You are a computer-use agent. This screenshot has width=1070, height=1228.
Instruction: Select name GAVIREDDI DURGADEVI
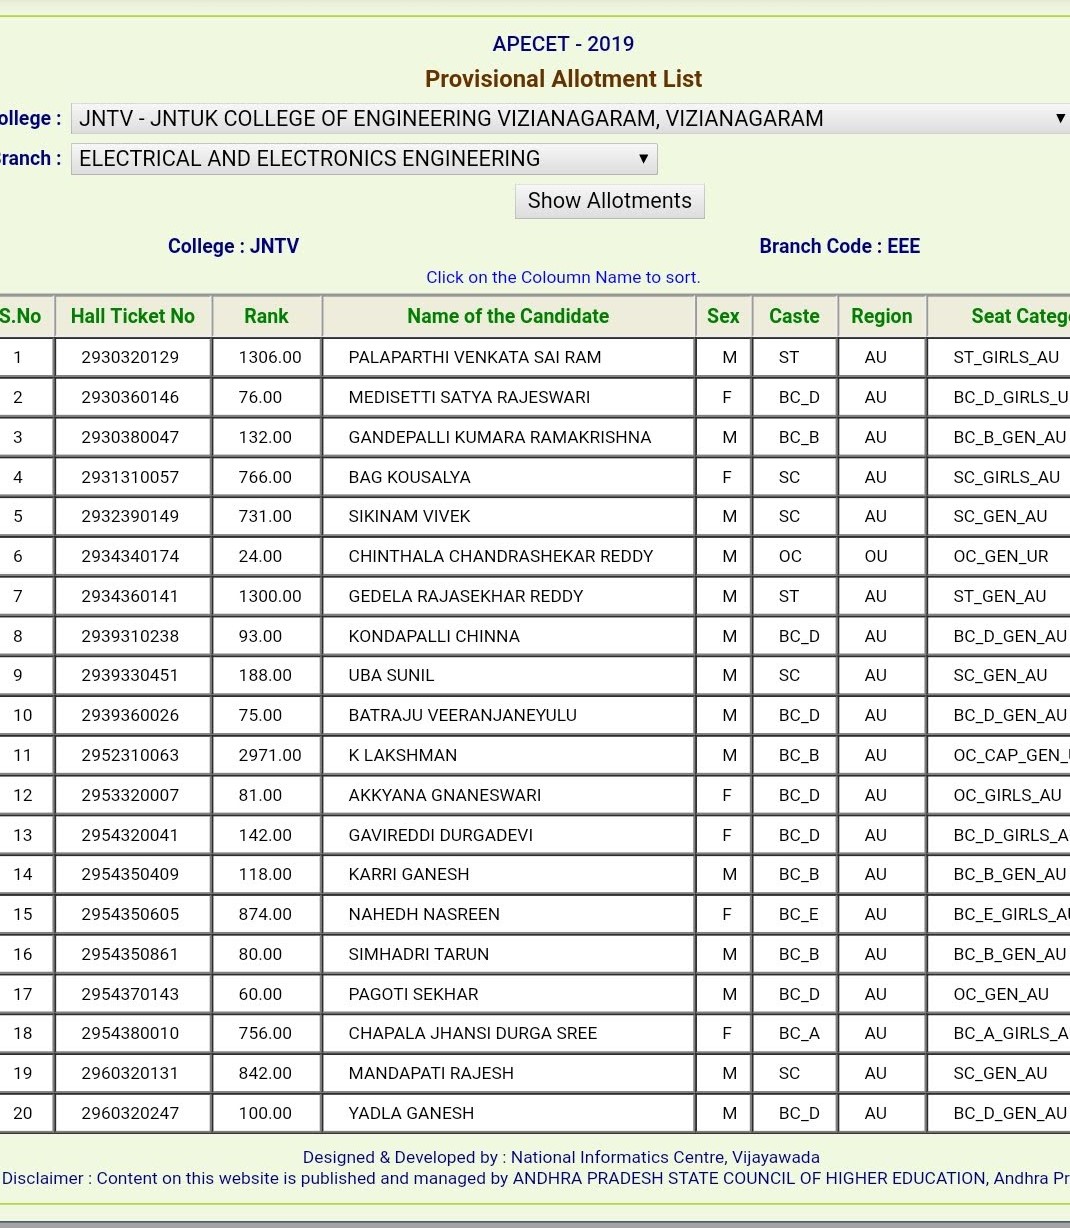[x=441, y=835]
